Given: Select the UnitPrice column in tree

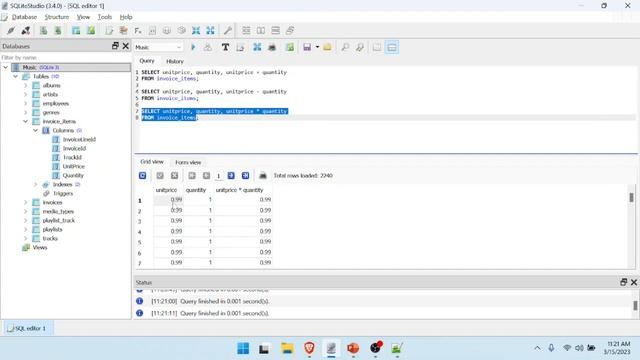Looking at the screenshot, I should [73, 166].
